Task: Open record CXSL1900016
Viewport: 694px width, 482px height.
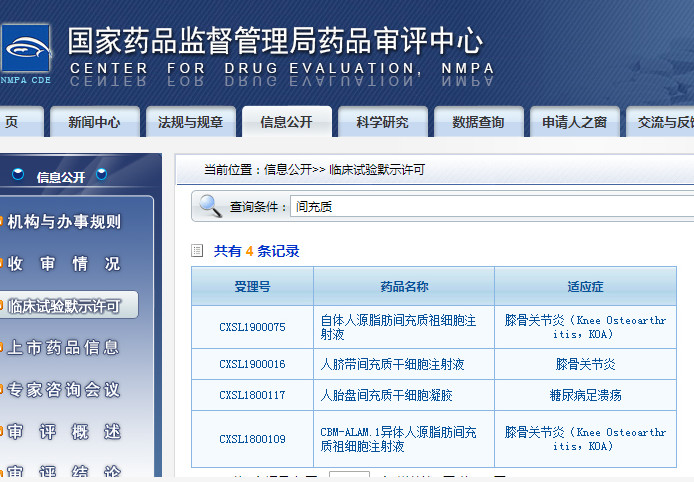Action: [252, 364]
